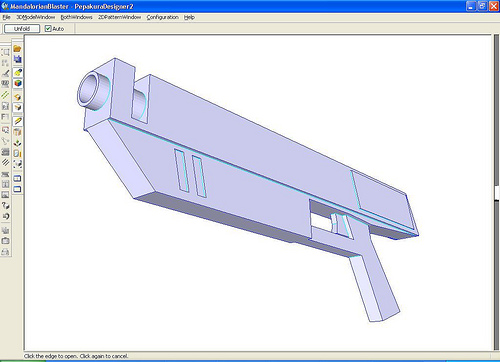Screen dimensions: 500x362
Task: Click the blue save disk icon
Action: tap(17, 59)
